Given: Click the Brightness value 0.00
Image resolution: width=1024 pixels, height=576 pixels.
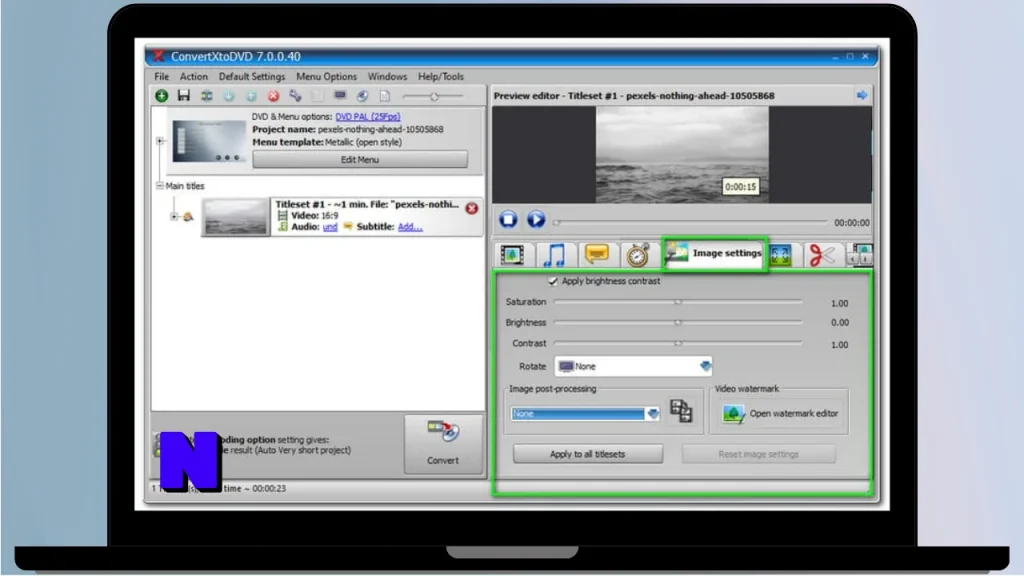Looking at the screenshot, I should pyautogui.click(x=839, y=323).
